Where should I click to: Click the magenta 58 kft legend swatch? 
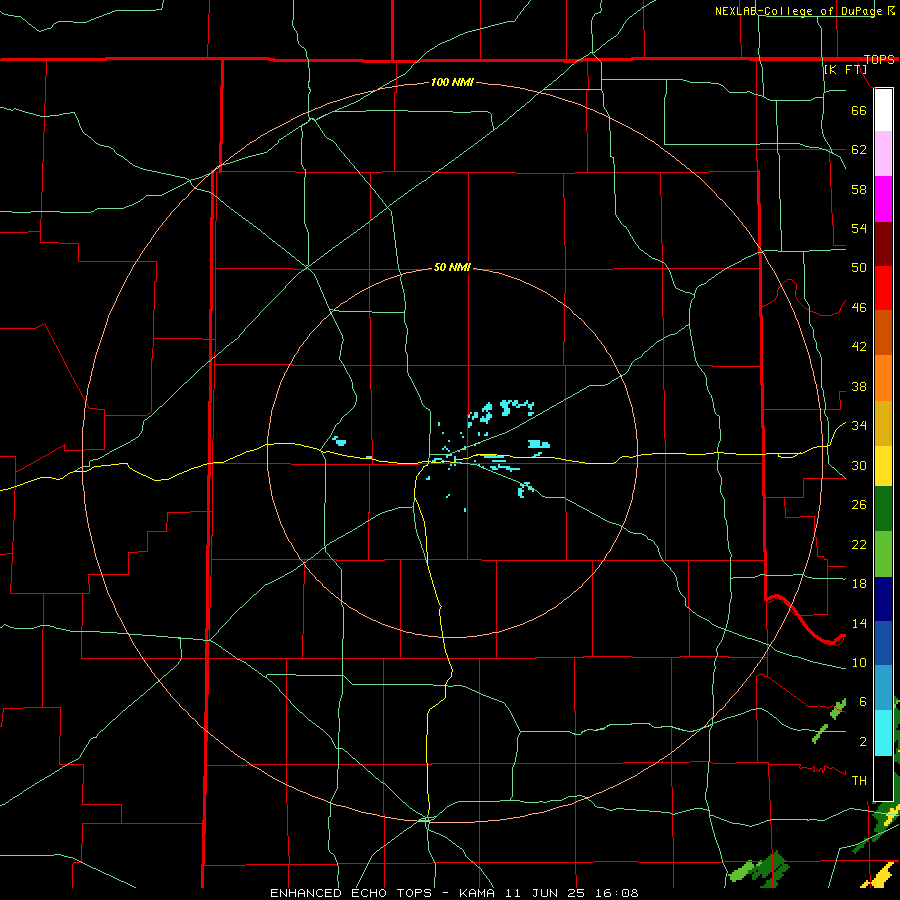883,199
